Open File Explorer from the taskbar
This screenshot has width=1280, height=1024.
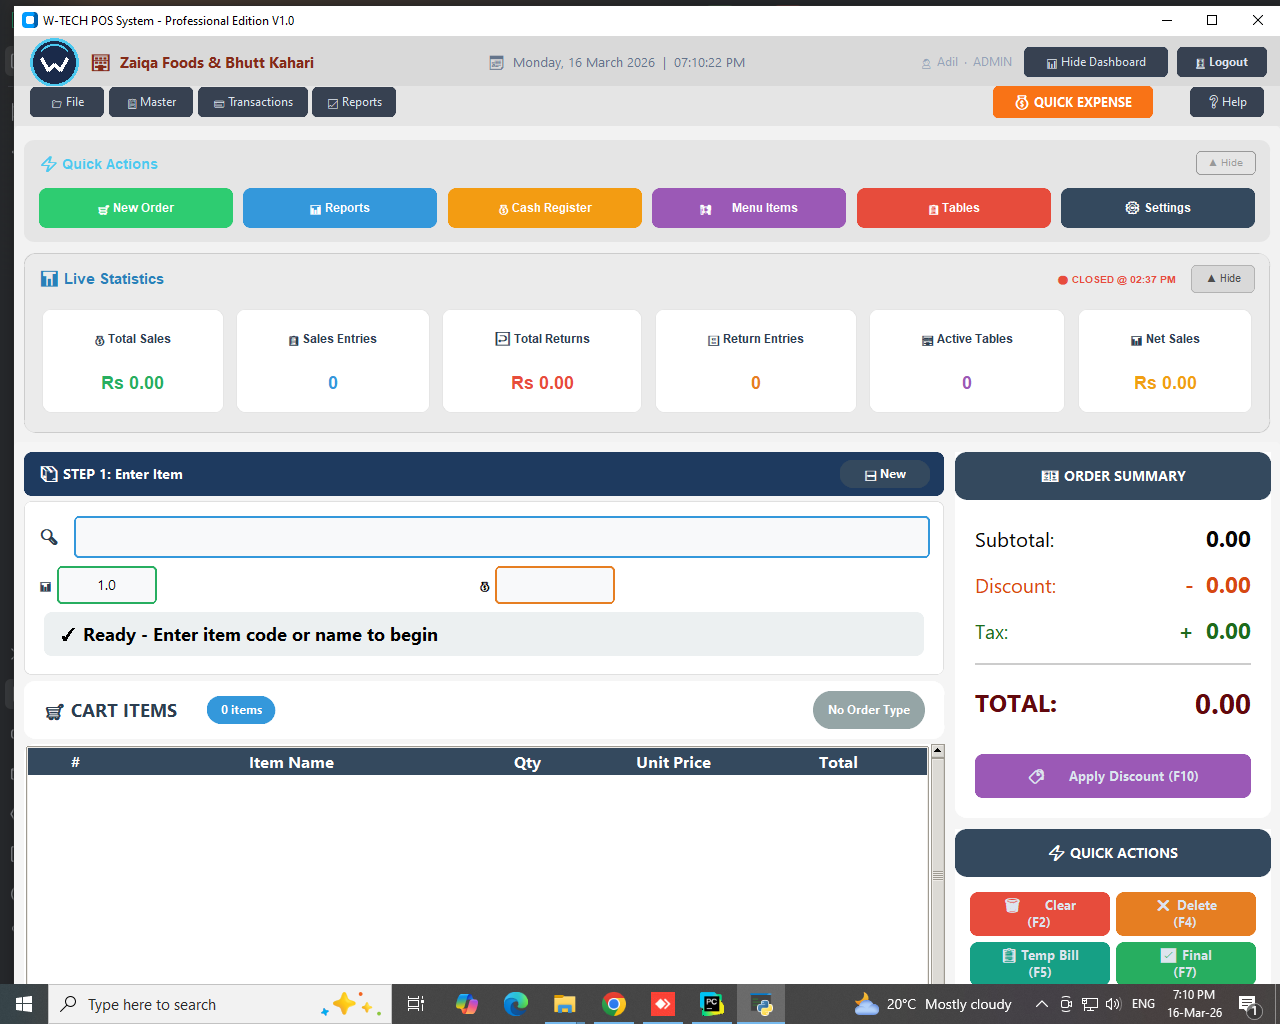pos(565,1004)
